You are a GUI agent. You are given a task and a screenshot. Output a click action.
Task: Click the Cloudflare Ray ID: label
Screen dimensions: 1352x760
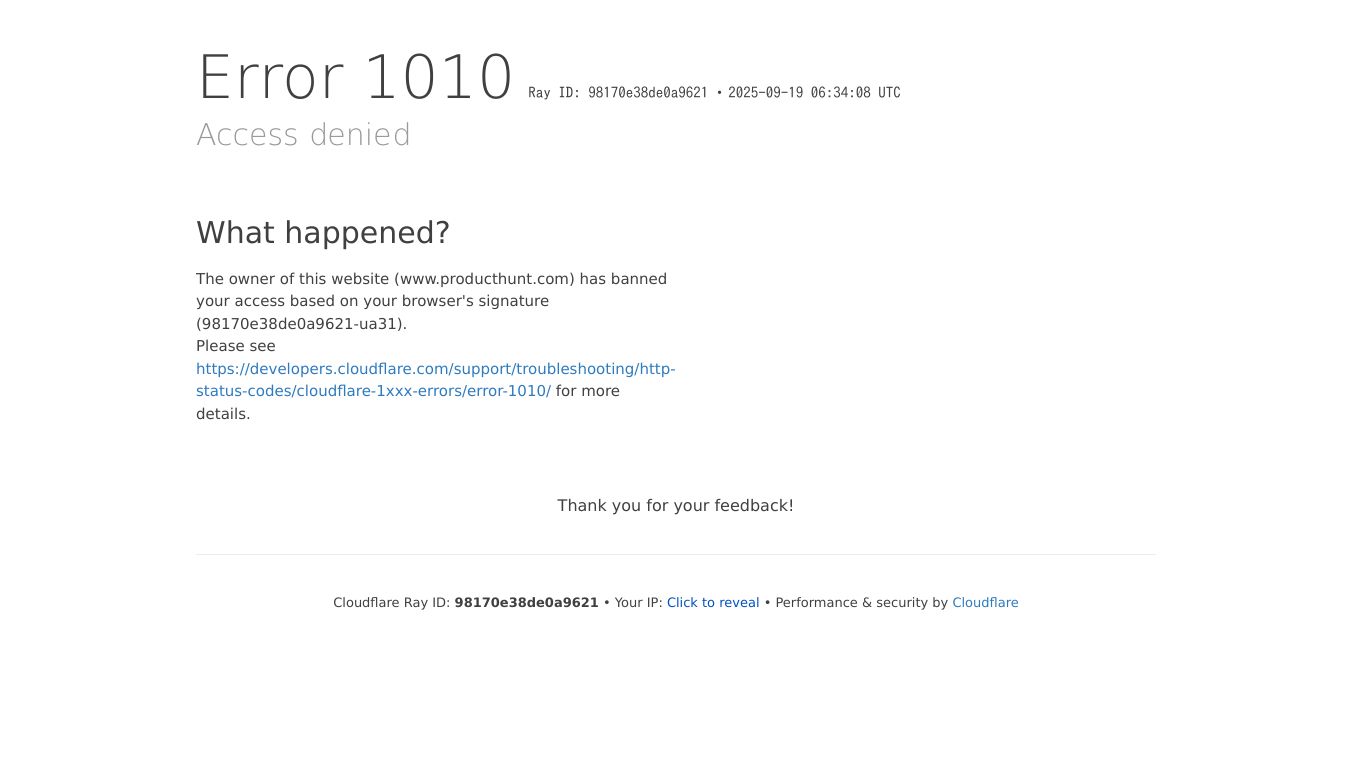(x=392, y=603)
